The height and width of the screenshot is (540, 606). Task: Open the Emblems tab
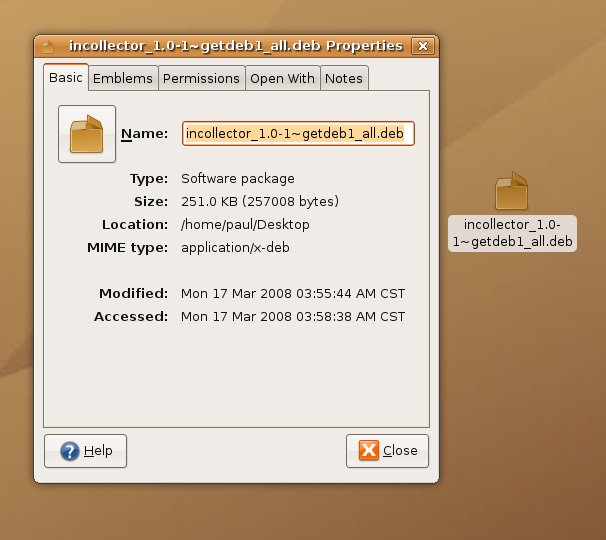pyautogui.click(x=123, y=78)
